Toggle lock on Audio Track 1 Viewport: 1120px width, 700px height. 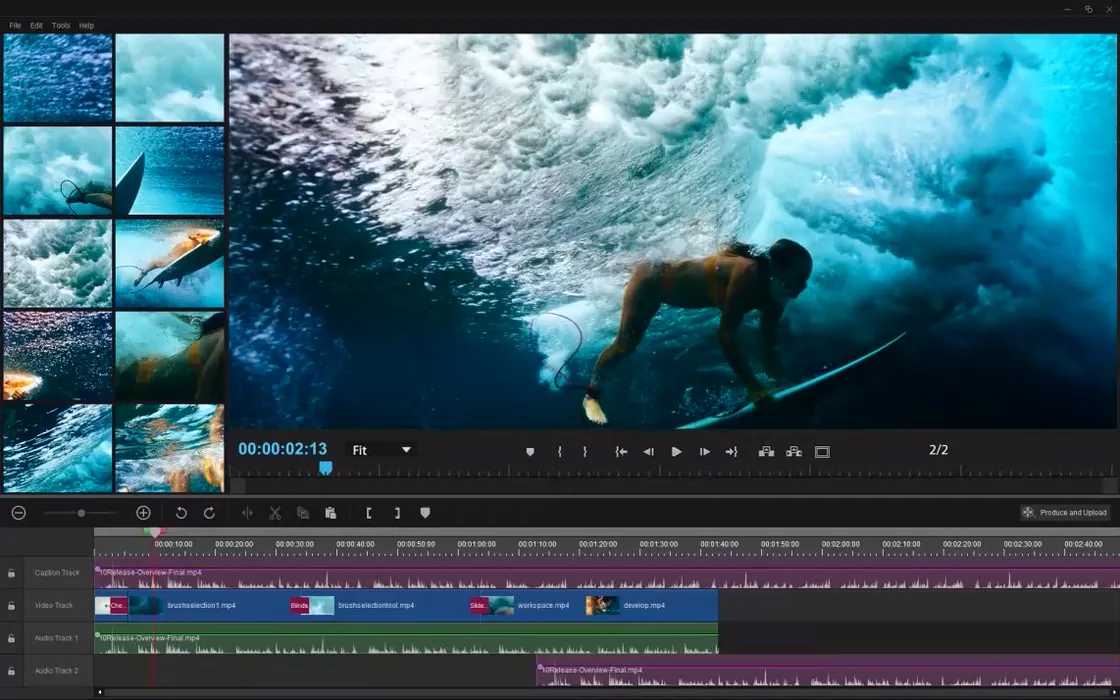[x=11, y=638]
